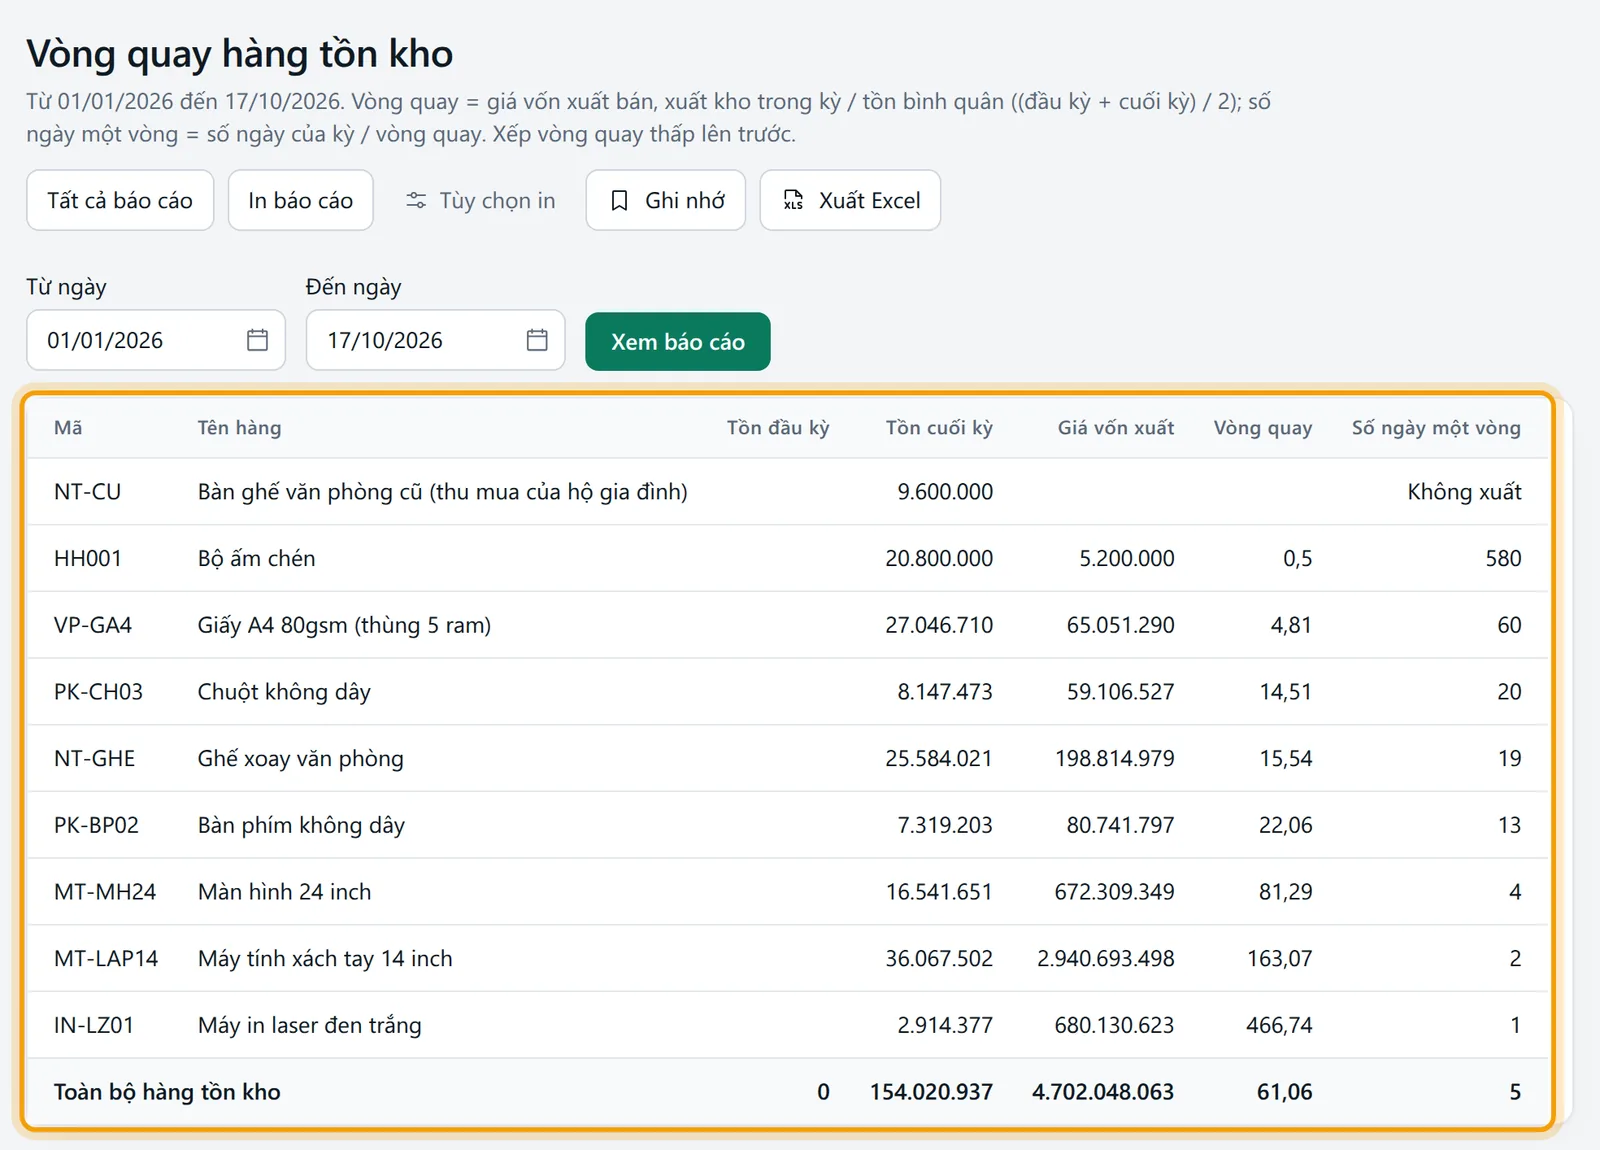Click Bàn phím không dây item name
This screenshot has width=1600, height=1150.
pos(301,825)
